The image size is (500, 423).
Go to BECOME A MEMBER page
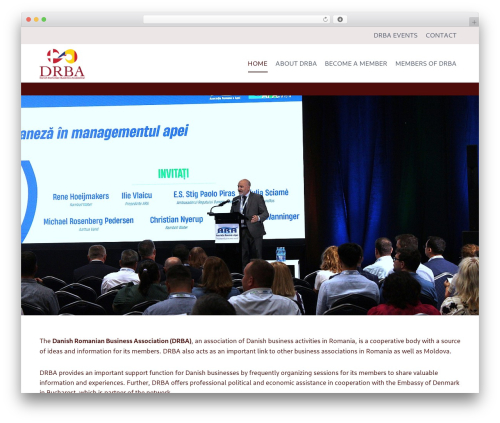click(x=356, y=64)
